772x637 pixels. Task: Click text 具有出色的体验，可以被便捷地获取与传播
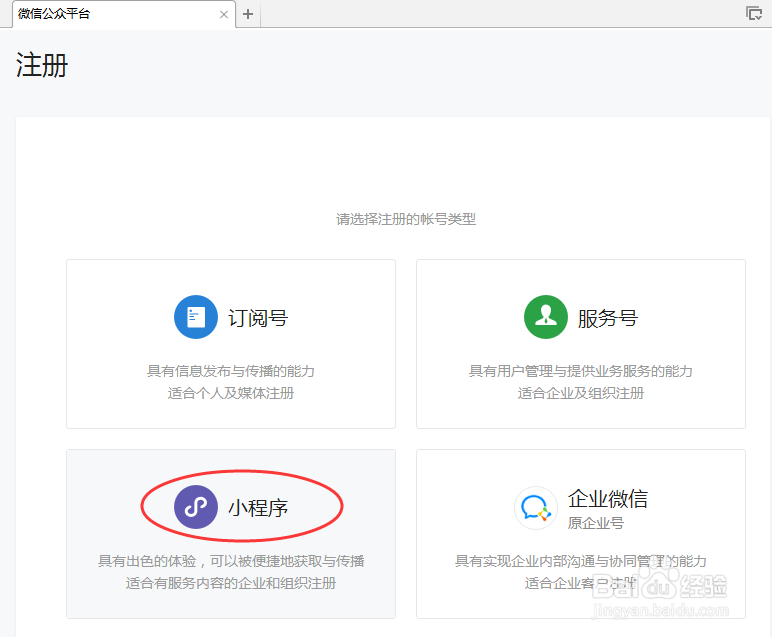(231, 561)
